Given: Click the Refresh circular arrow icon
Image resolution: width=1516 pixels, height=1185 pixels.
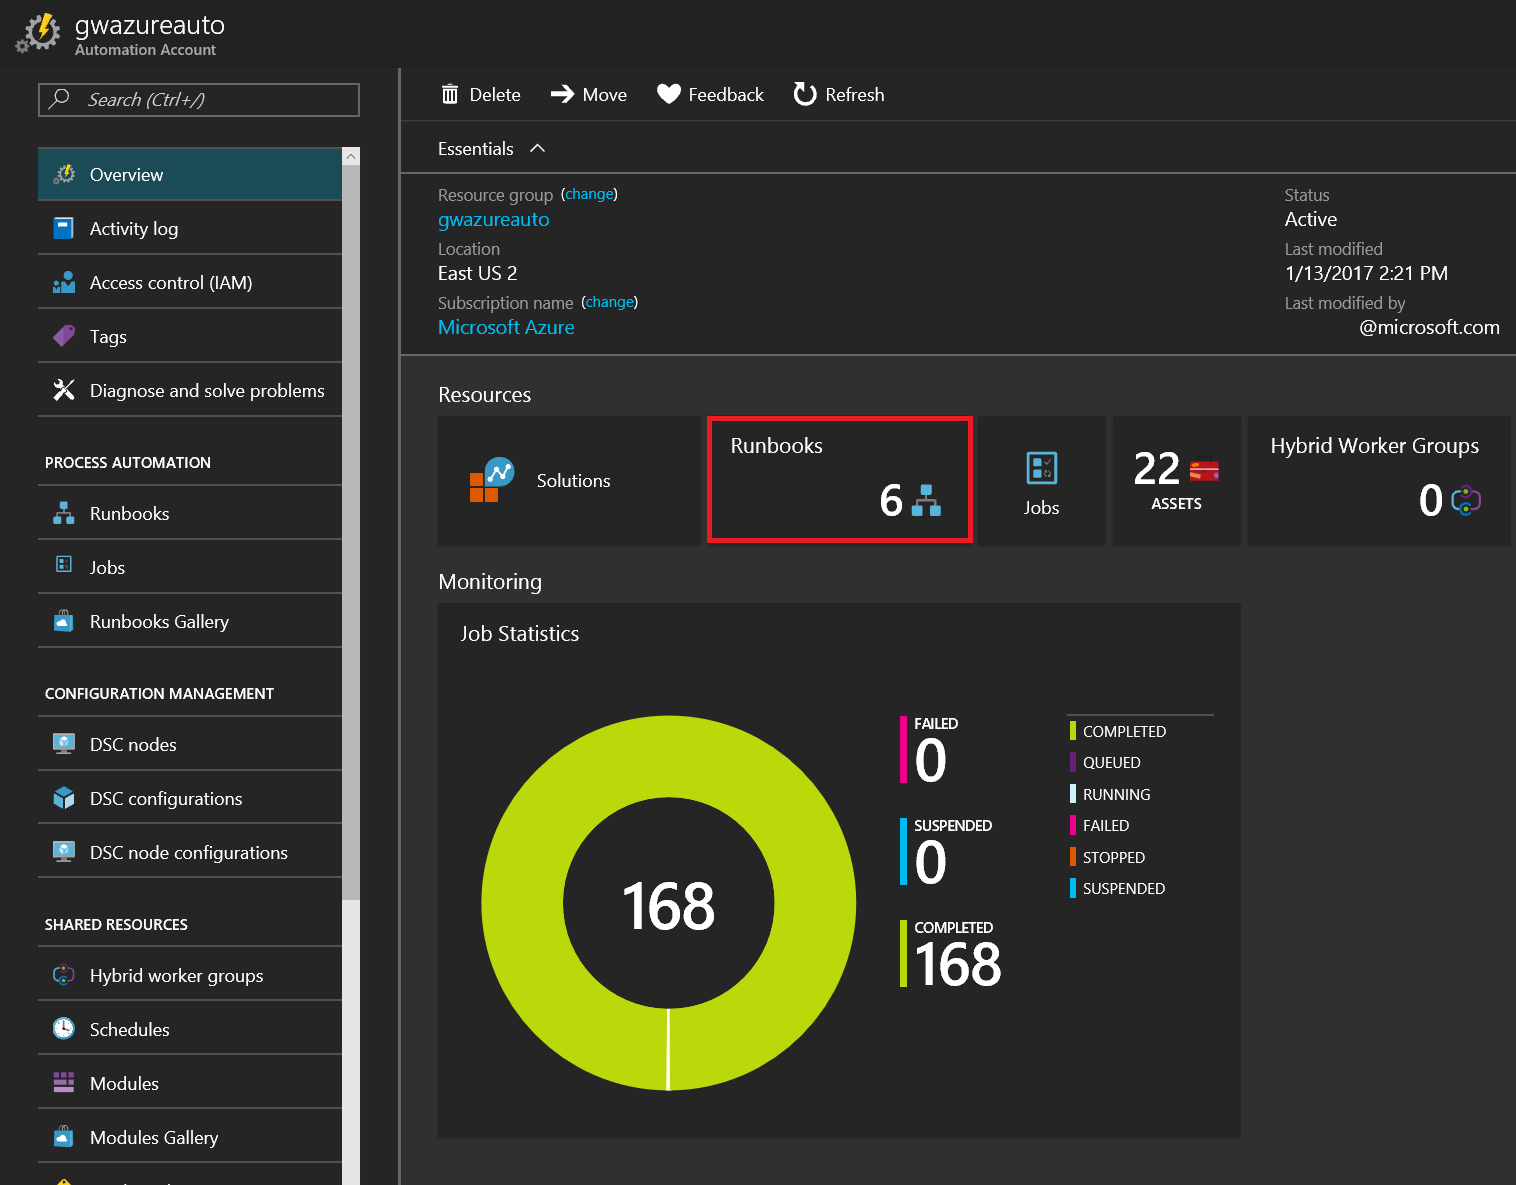Looking at the screenshot, I should pyautogui.click(x=804, y=94).
